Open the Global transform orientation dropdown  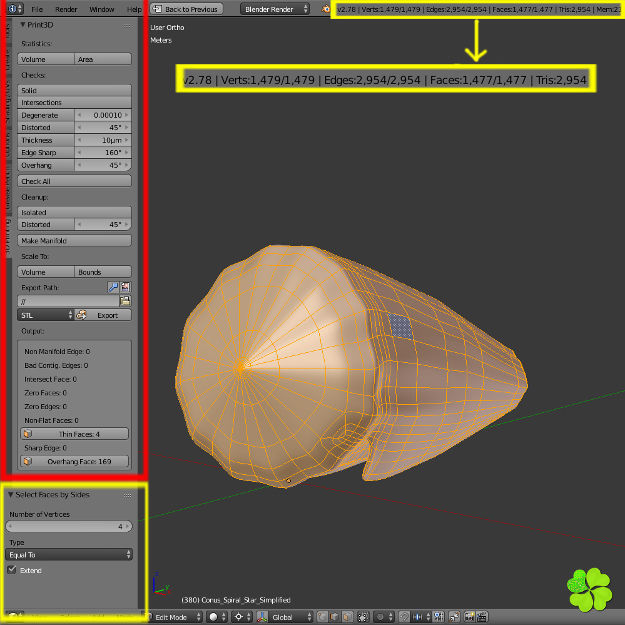point(291,617)
